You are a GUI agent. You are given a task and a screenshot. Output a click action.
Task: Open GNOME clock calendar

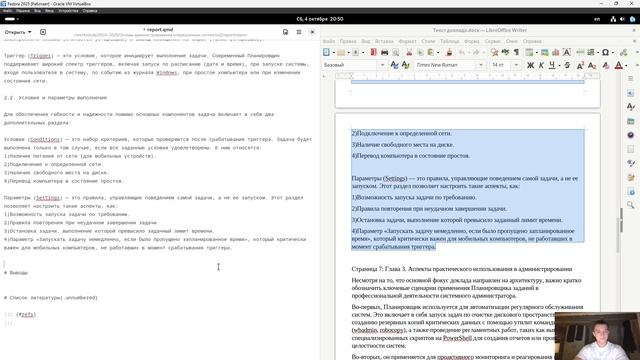click(320, 19)
